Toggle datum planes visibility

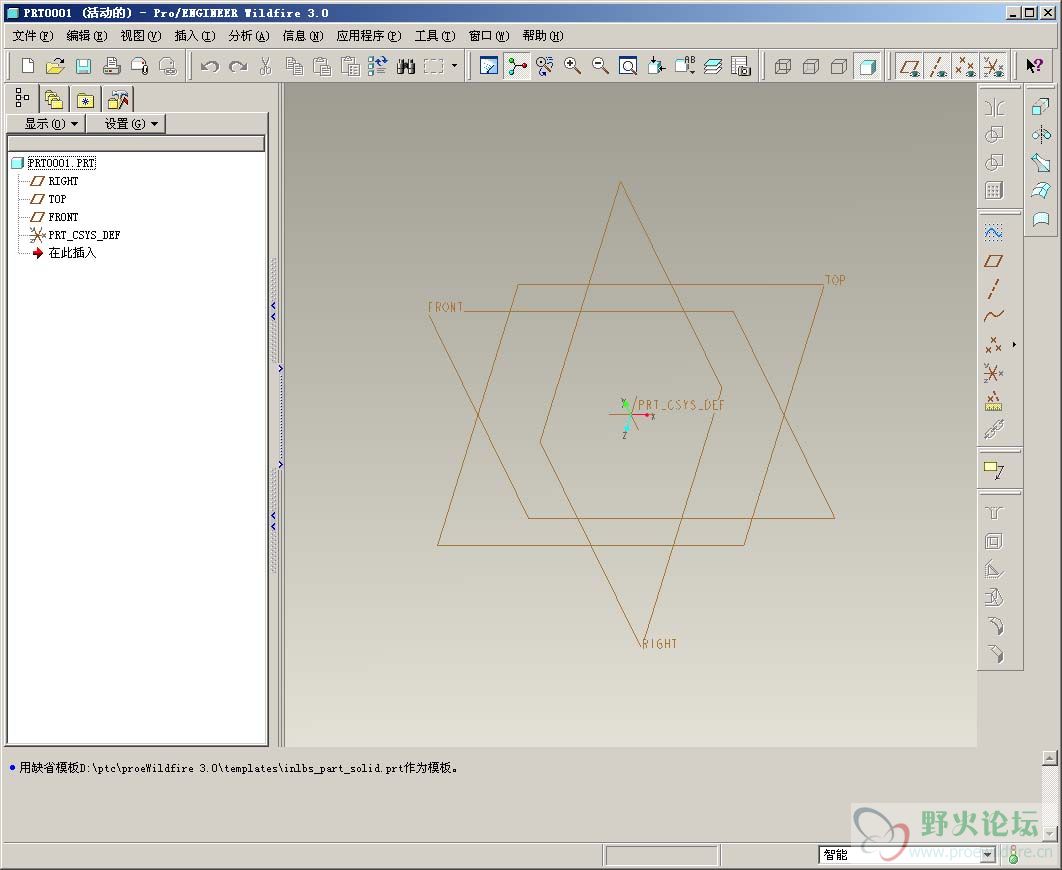[910, 66]
